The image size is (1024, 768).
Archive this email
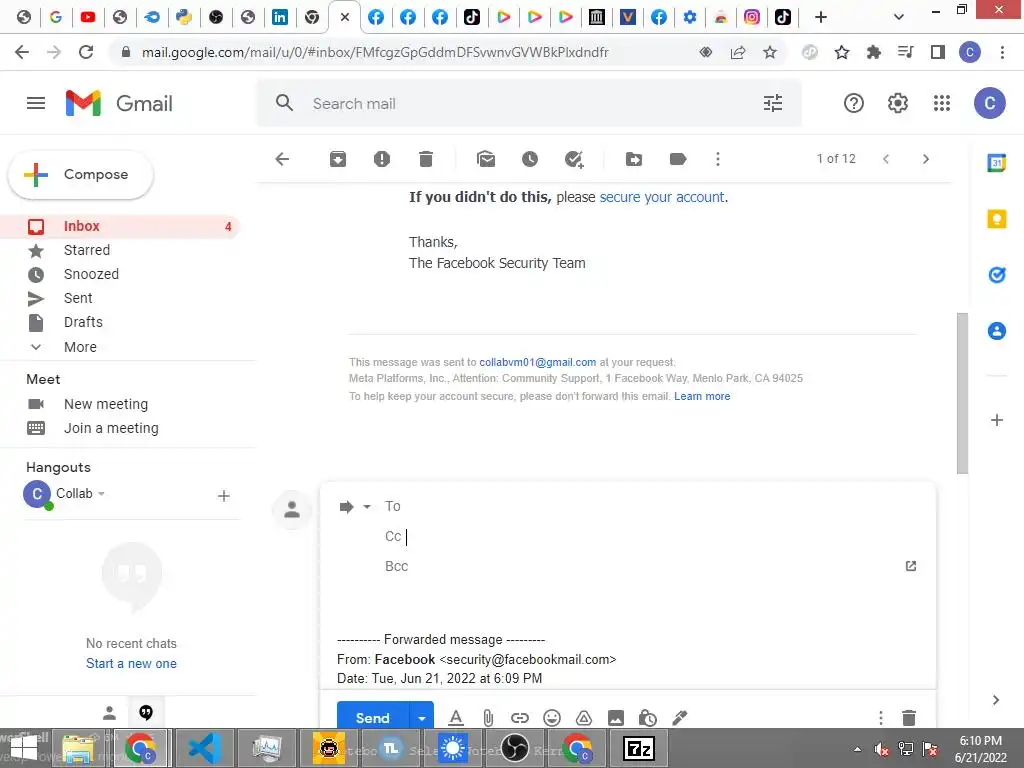tap(338, 159)
